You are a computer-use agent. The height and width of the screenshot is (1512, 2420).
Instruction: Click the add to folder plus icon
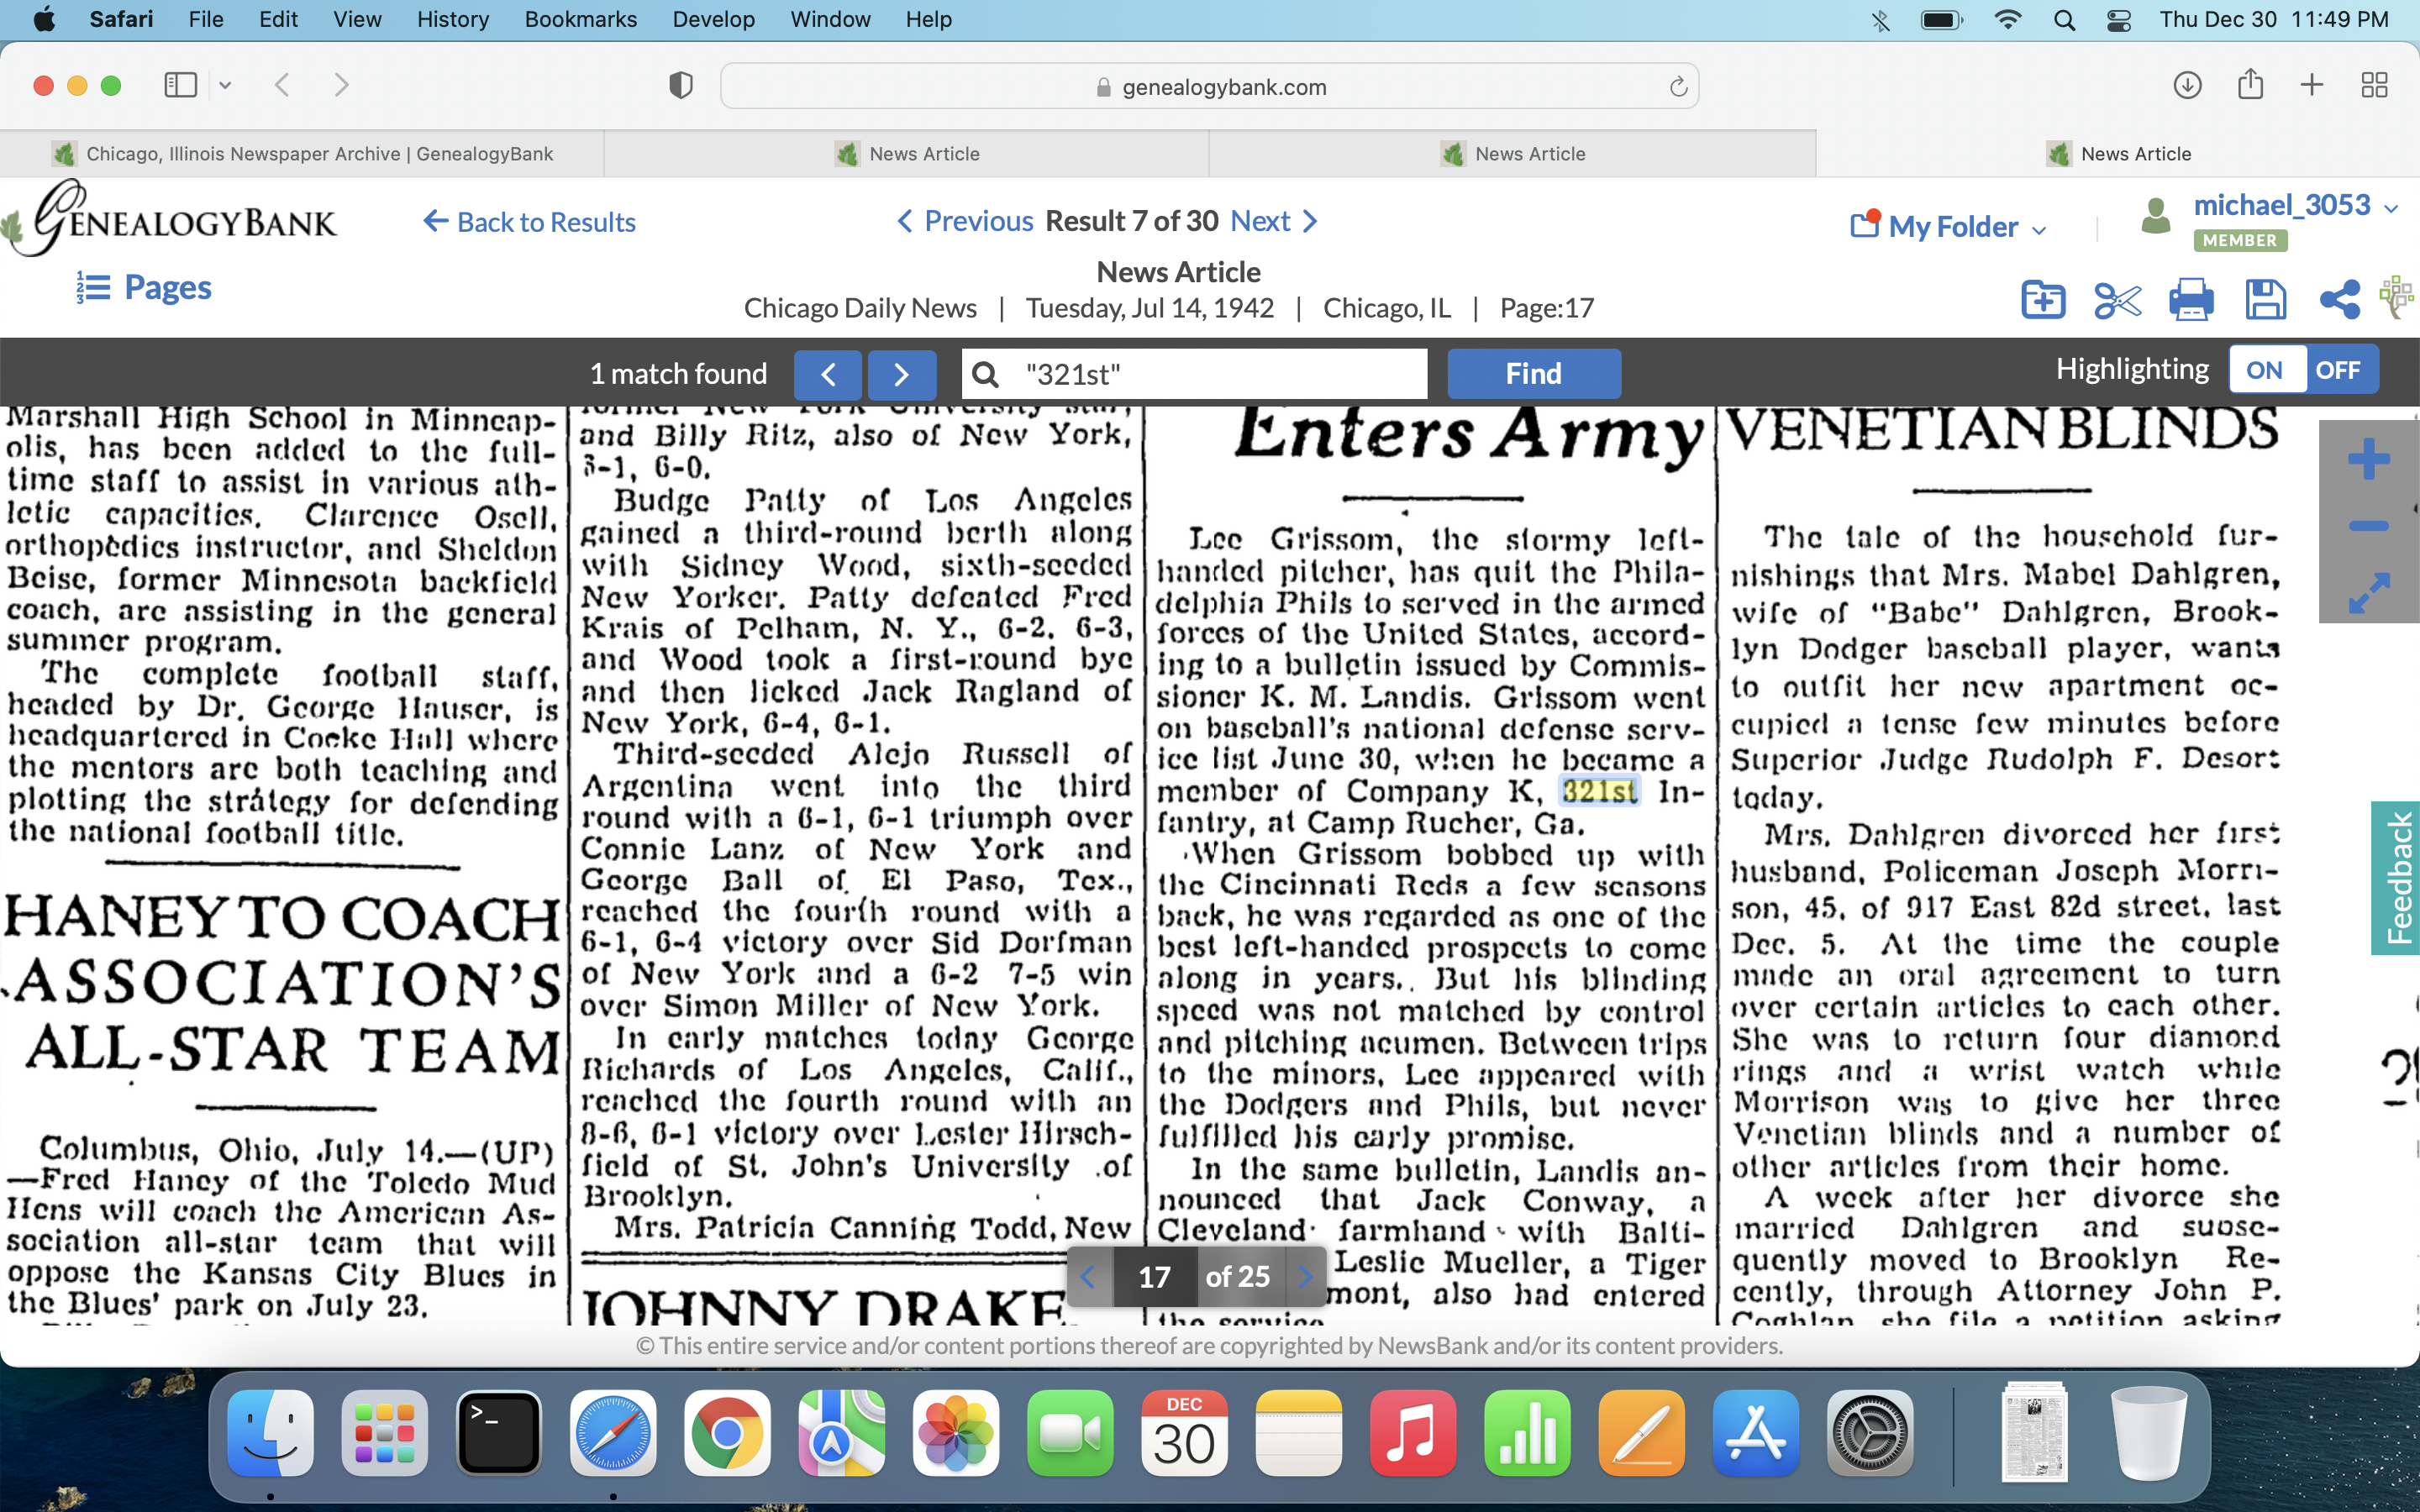pyautogui.click(x=2042, y=299)
